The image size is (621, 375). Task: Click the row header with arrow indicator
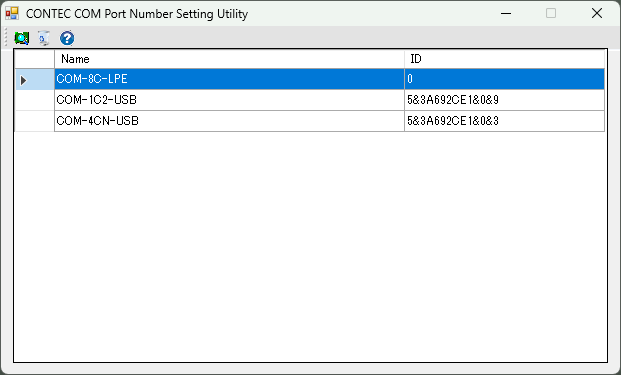pos(34,79)
